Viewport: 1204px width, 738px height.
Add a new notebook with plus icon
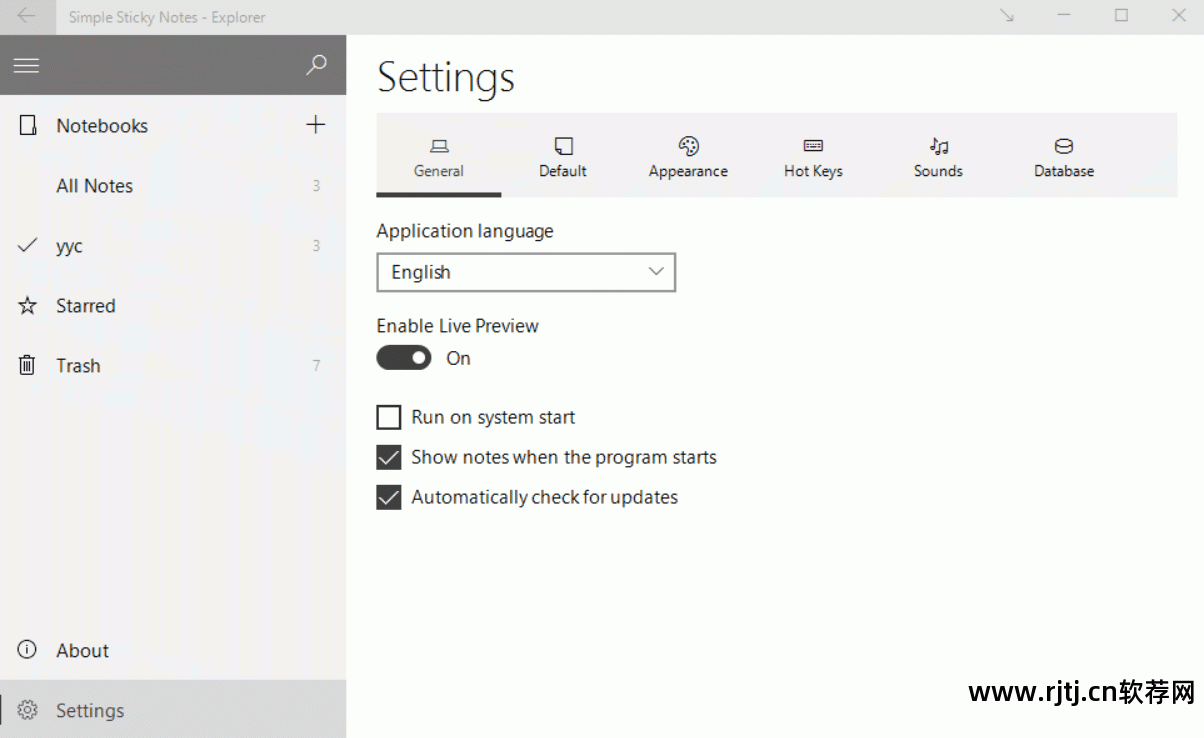[315, 125]
